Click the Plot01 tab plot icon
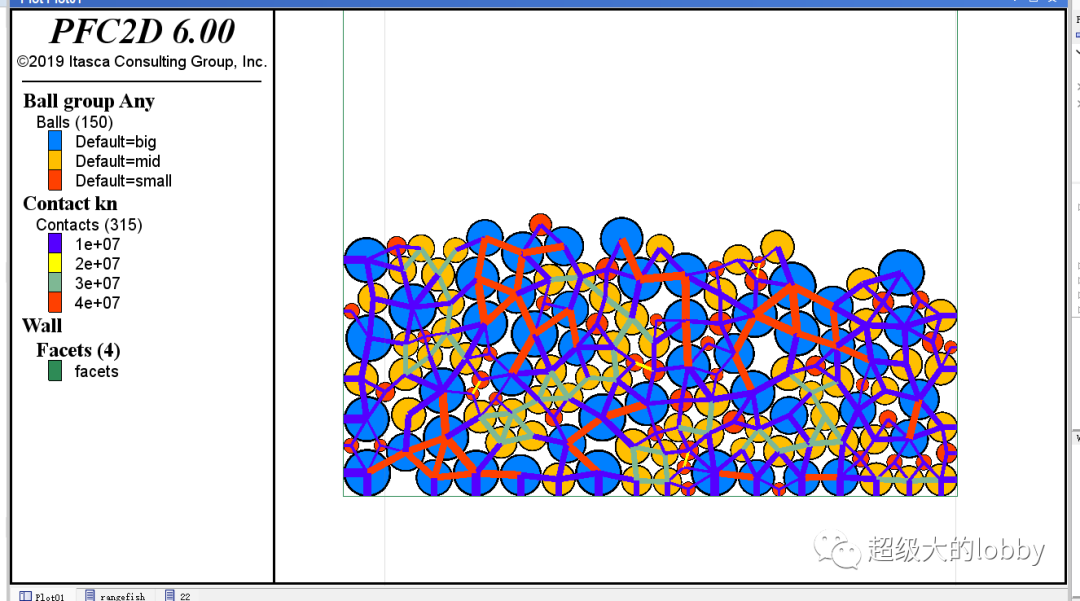The width and height of the screenshot is (1080, 601). point(25,596)
